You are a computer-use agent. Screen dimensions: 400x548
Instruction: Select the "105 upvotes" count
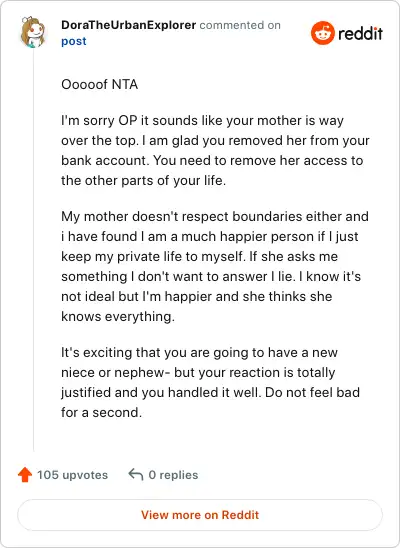tap(72, 475)
